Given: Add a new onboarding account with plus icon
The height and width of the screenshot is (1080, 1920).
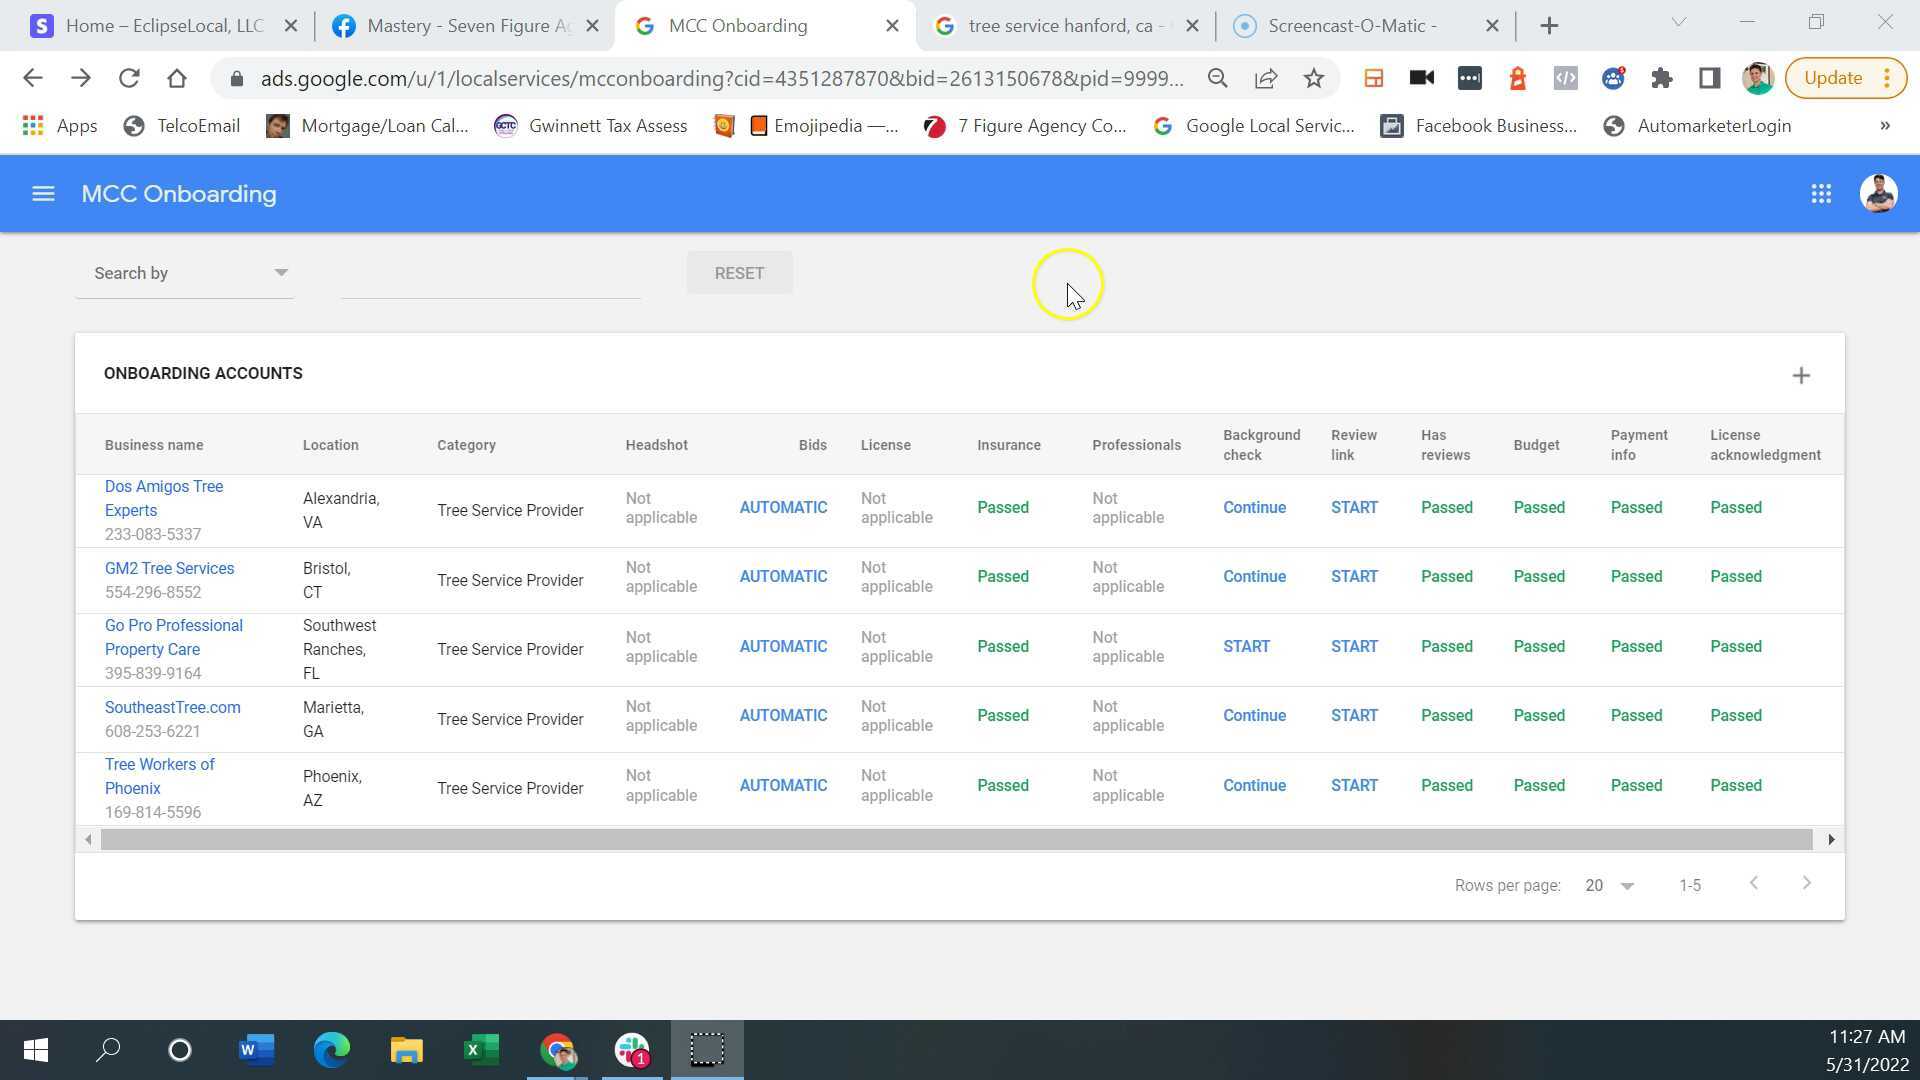Looking at the screenshot, I should pos(1801,375).
